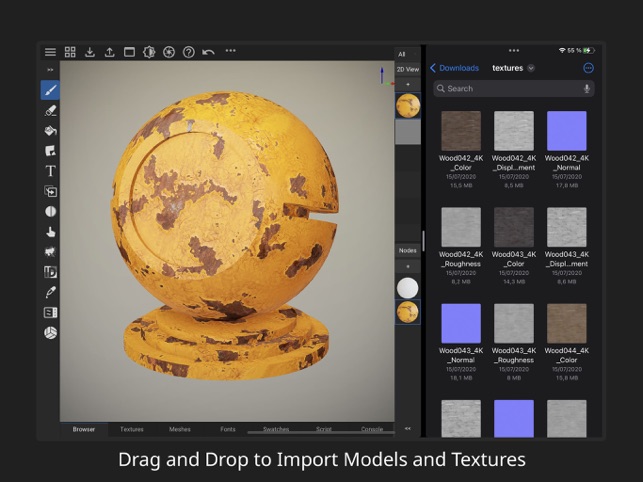The height and width of the screenshot is (482, 643).
Task: Select Wood042_4K_Normal texture file
Action: (567, 149)
